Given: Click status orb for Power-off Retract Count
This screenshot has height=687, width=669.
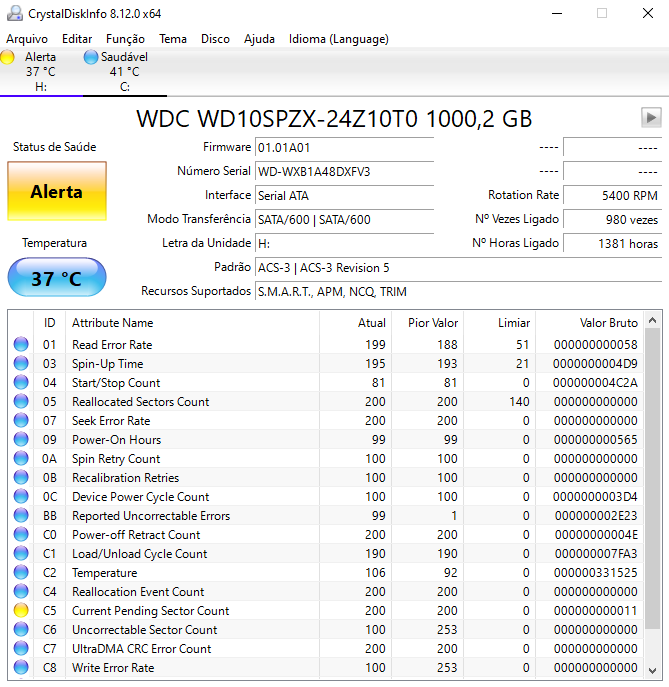Looking at the screenshot, I should coord(21,534).
